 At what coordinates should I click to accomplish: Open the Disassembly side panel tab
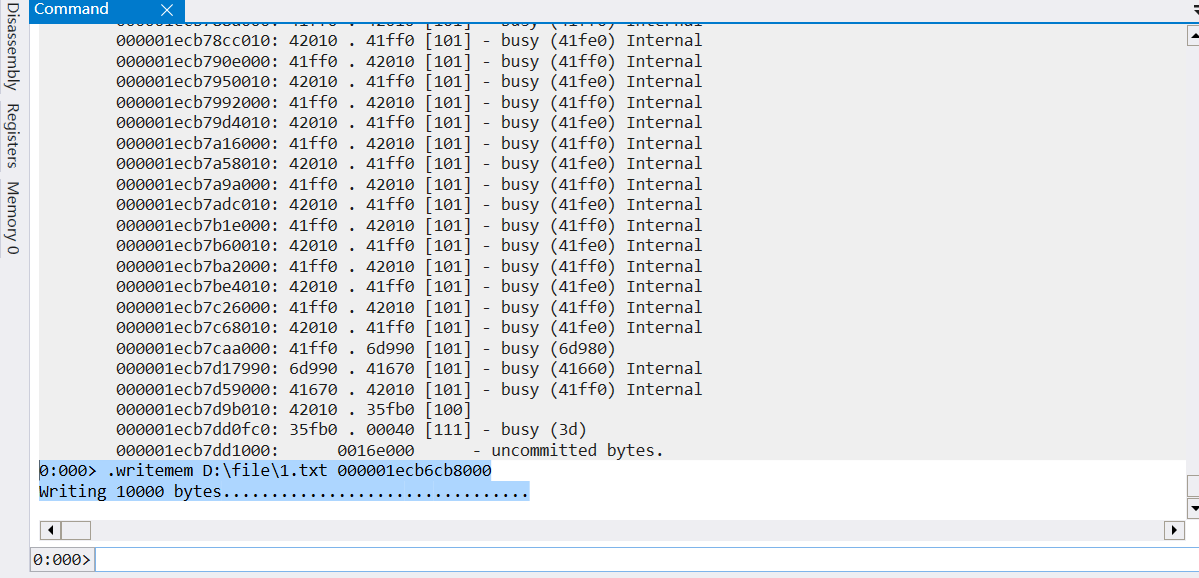11,47
